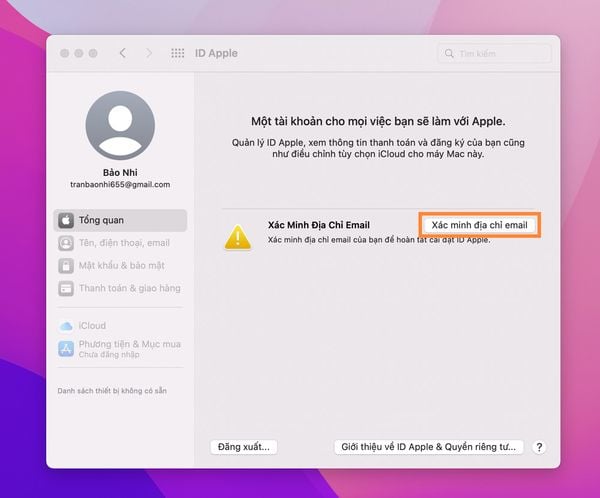The image size is (600, 498).
Task: Click the Bảo Nhi account name
Action: point(120,173)
